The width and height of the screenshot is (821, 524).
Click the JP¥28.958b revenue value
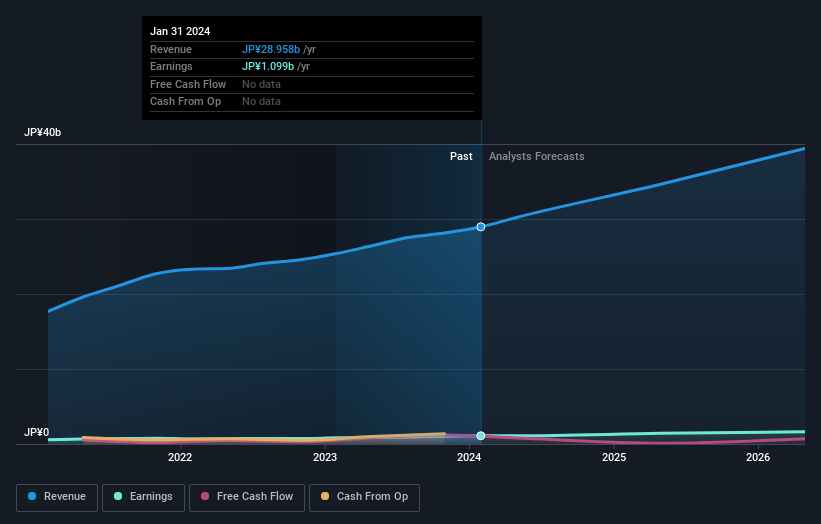(271, 49)
